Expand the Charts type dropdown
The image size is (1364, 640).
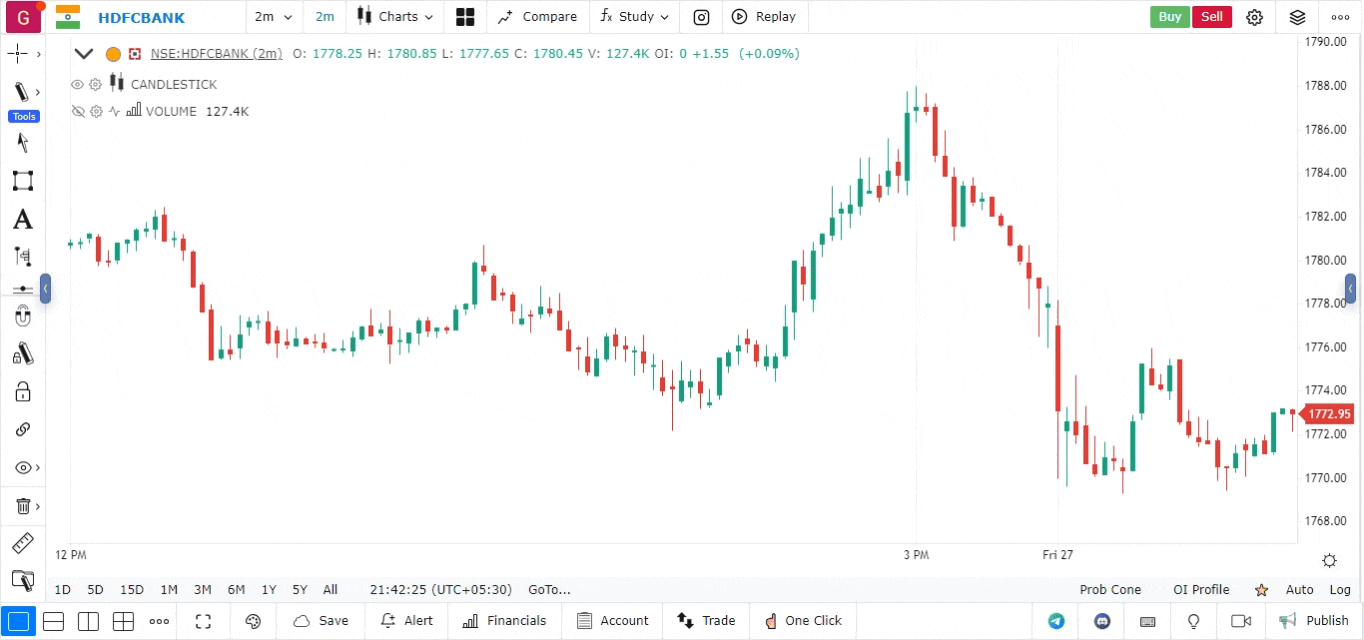pyautogui.click(x=396, y=17)
